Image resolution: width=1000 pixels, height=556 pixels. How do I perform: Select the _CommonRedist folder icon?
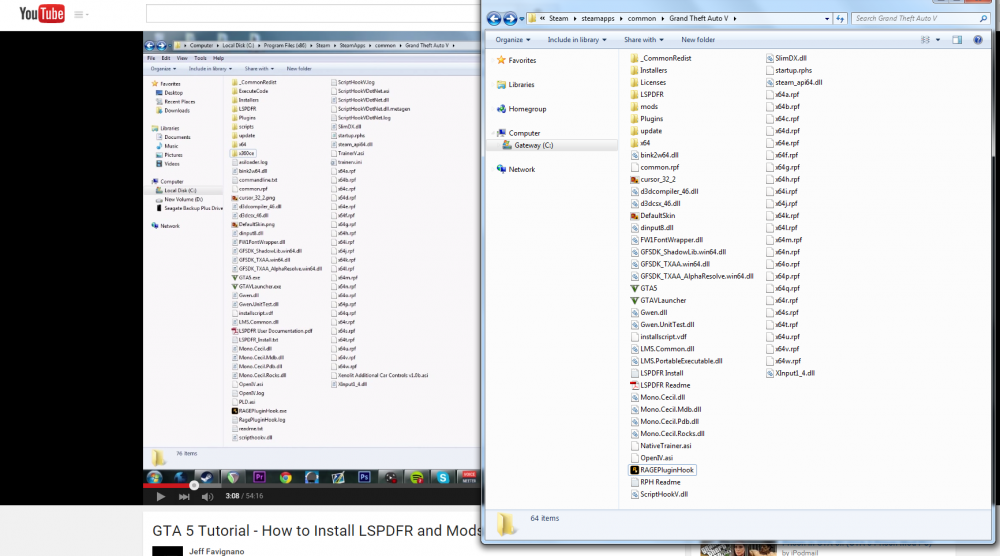[x=634, y=58]
